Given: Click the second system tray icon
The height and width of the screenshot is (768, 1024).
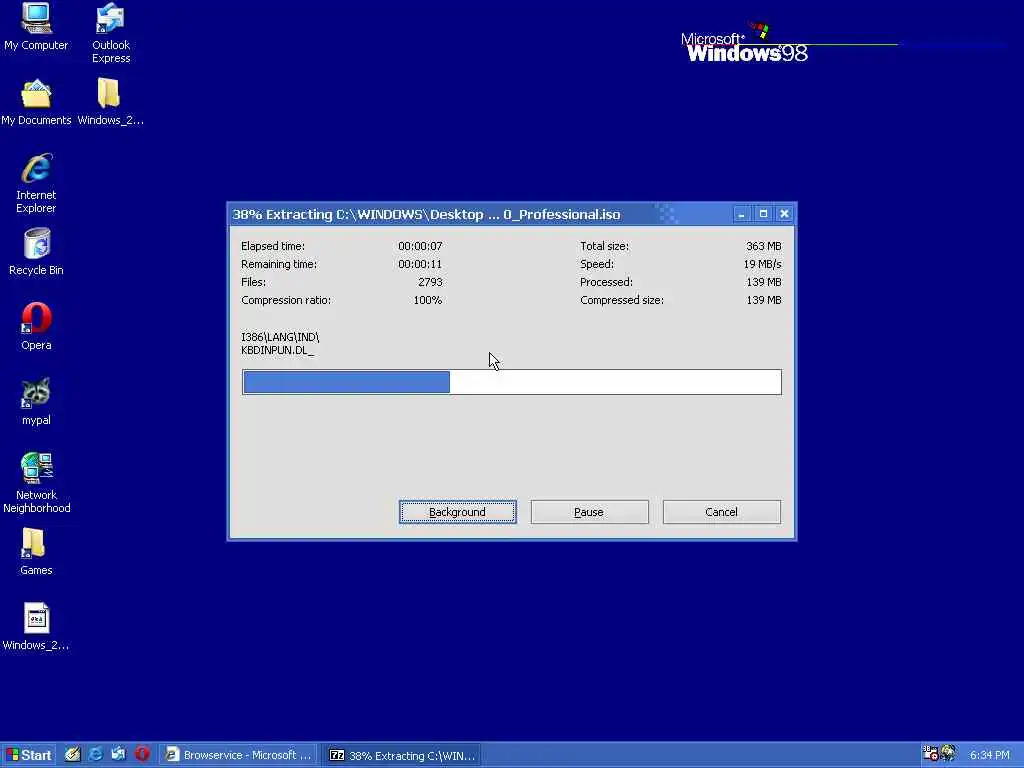Looking at the screenshot, I should click(x=948, y=754).
